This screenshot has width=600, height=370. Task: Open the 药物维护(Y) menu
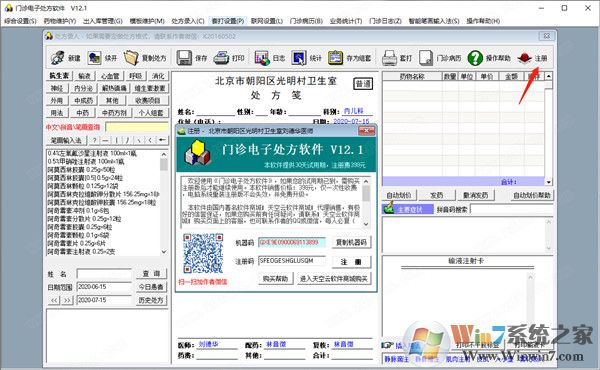click(60, 21)
